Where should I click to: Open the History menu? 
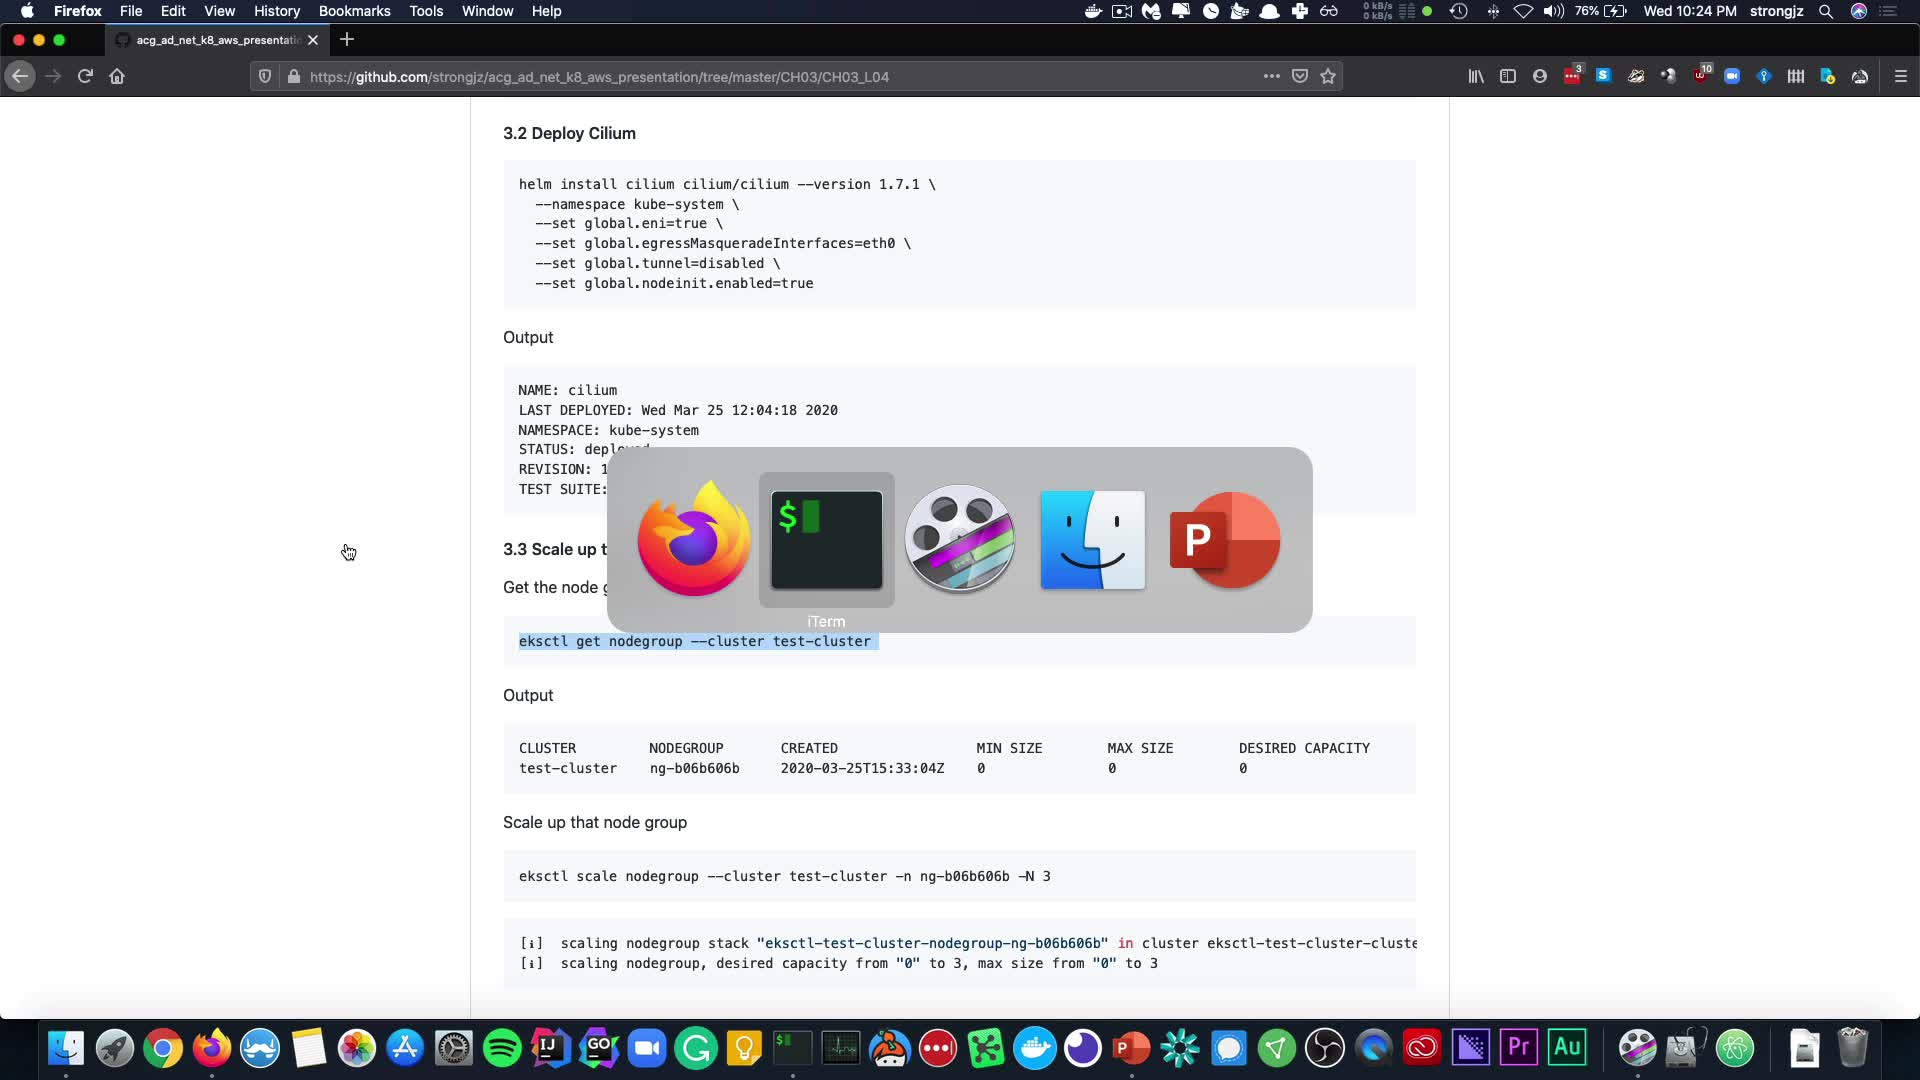pyautogui.click(x=276, y=11)
